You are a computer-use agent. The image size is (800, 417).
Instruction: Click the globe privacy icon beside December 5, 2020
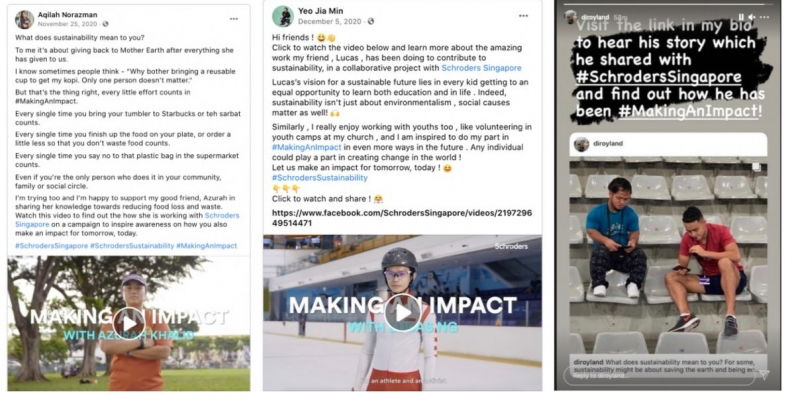(x=371, y=21)
